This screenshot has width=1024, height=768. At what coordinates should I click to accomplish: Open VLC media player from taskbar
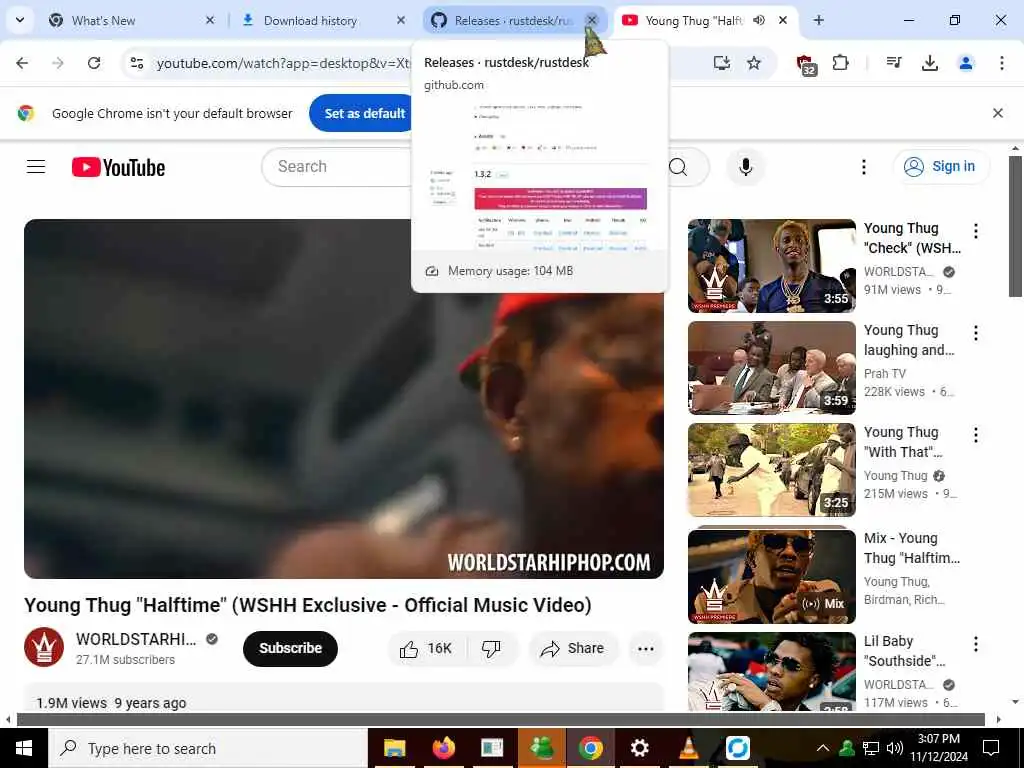pyautogui.click(x=688, y=748)
